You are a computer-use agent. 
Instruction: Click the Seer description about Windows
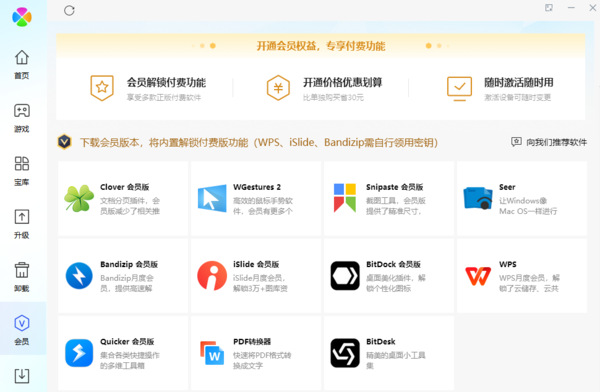pyautogui.click(x=528, y=206)
